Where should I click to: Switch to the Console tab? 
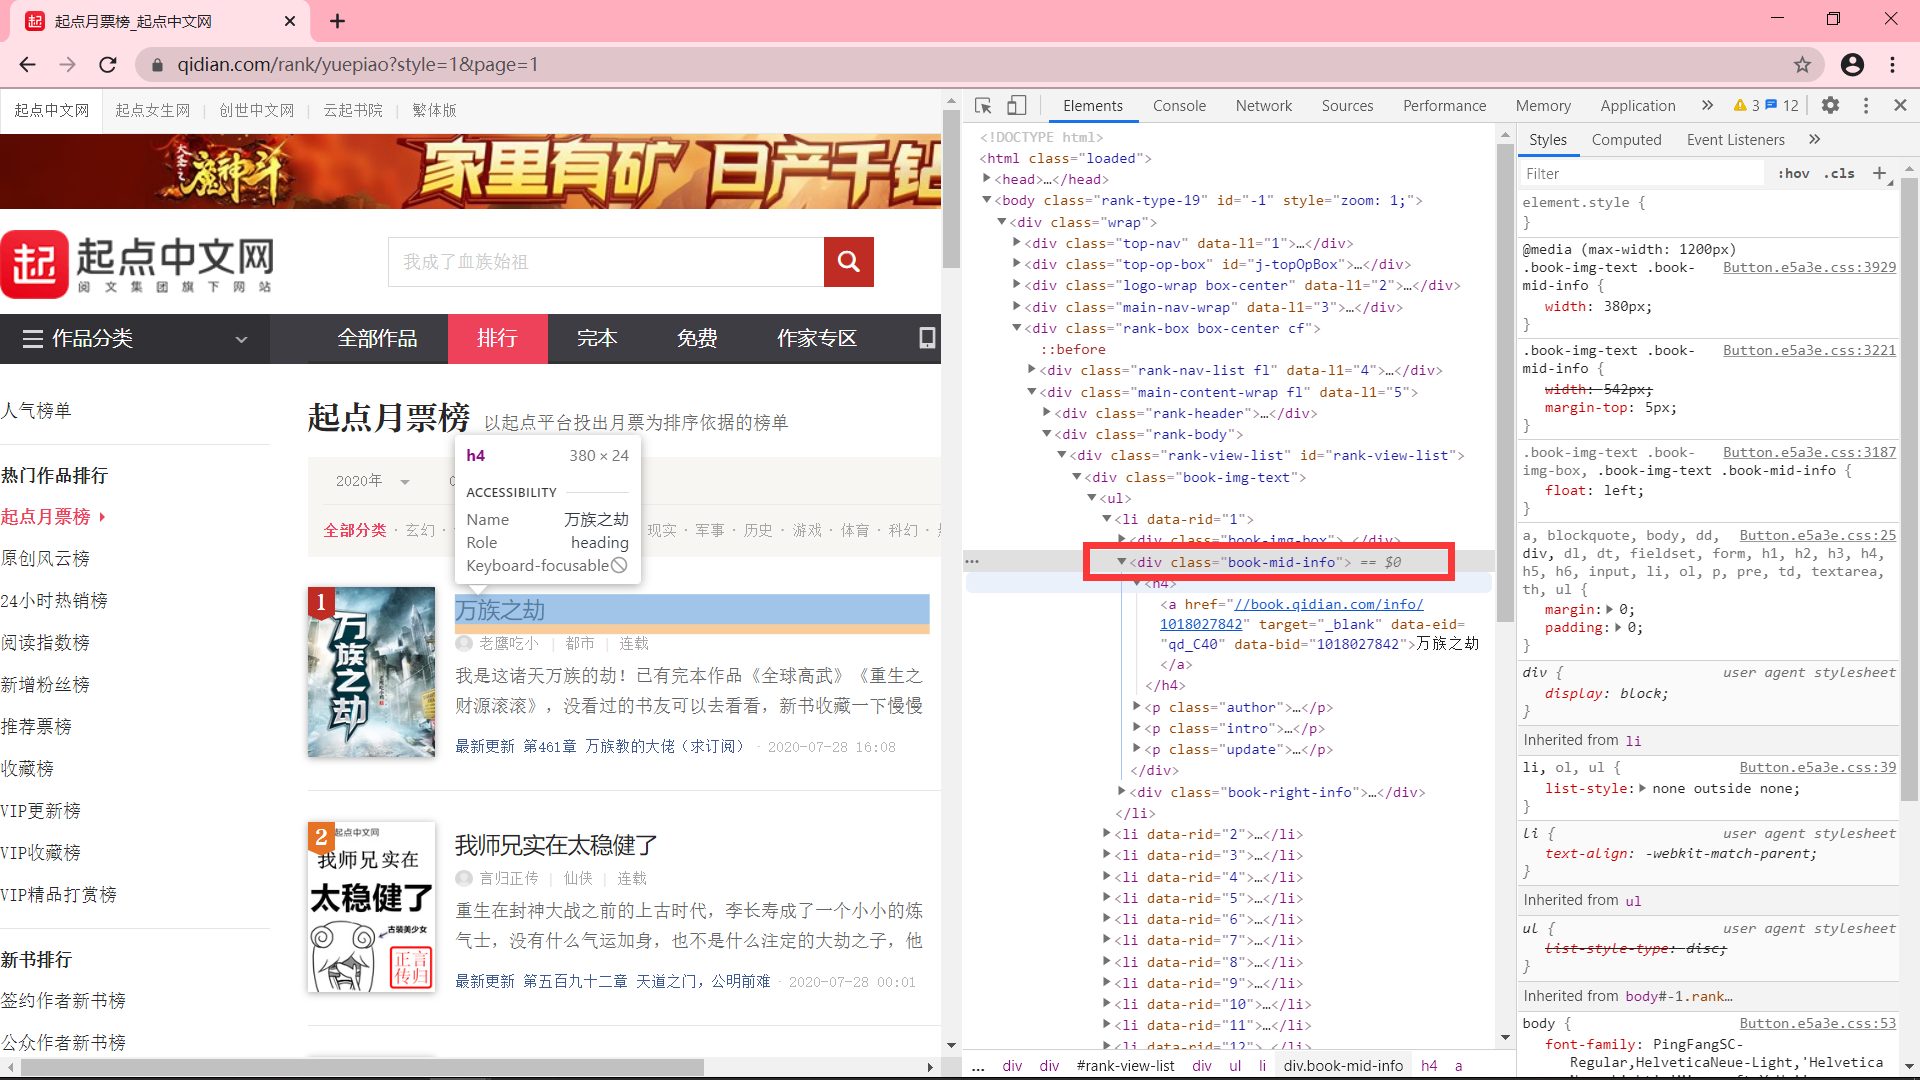[1179, 105]
